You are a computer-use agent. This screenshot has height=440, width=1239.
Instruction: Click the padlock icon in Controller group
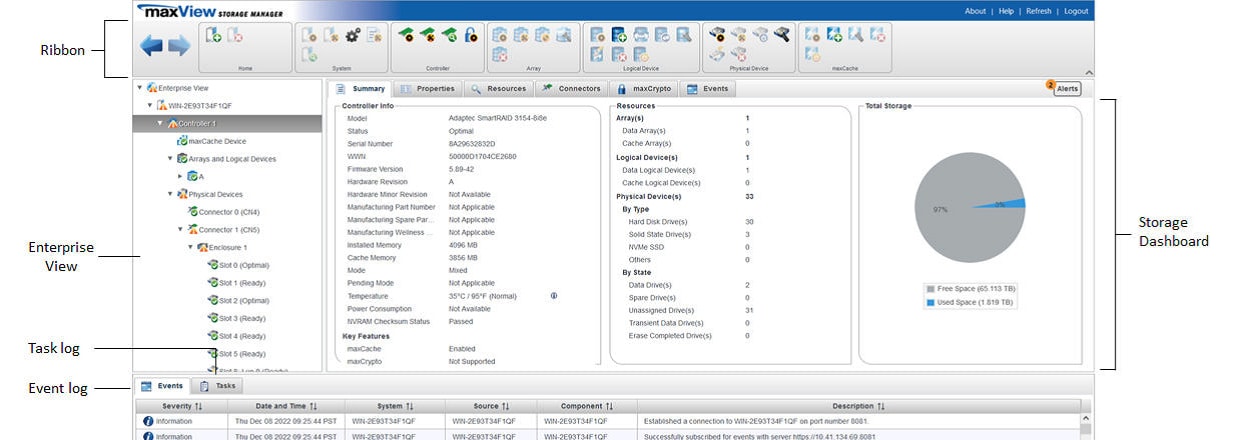[470, 35]
